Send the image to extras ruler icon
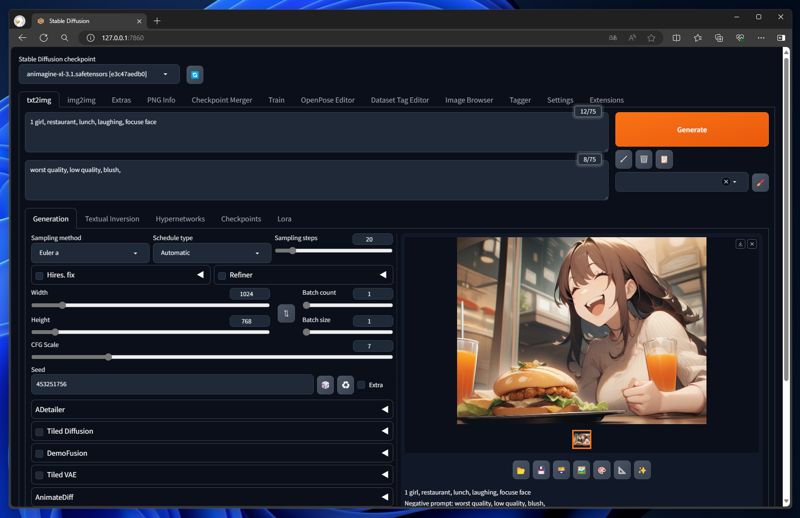The width and height of the screenshot is (800, 518). tap(622, 470)
